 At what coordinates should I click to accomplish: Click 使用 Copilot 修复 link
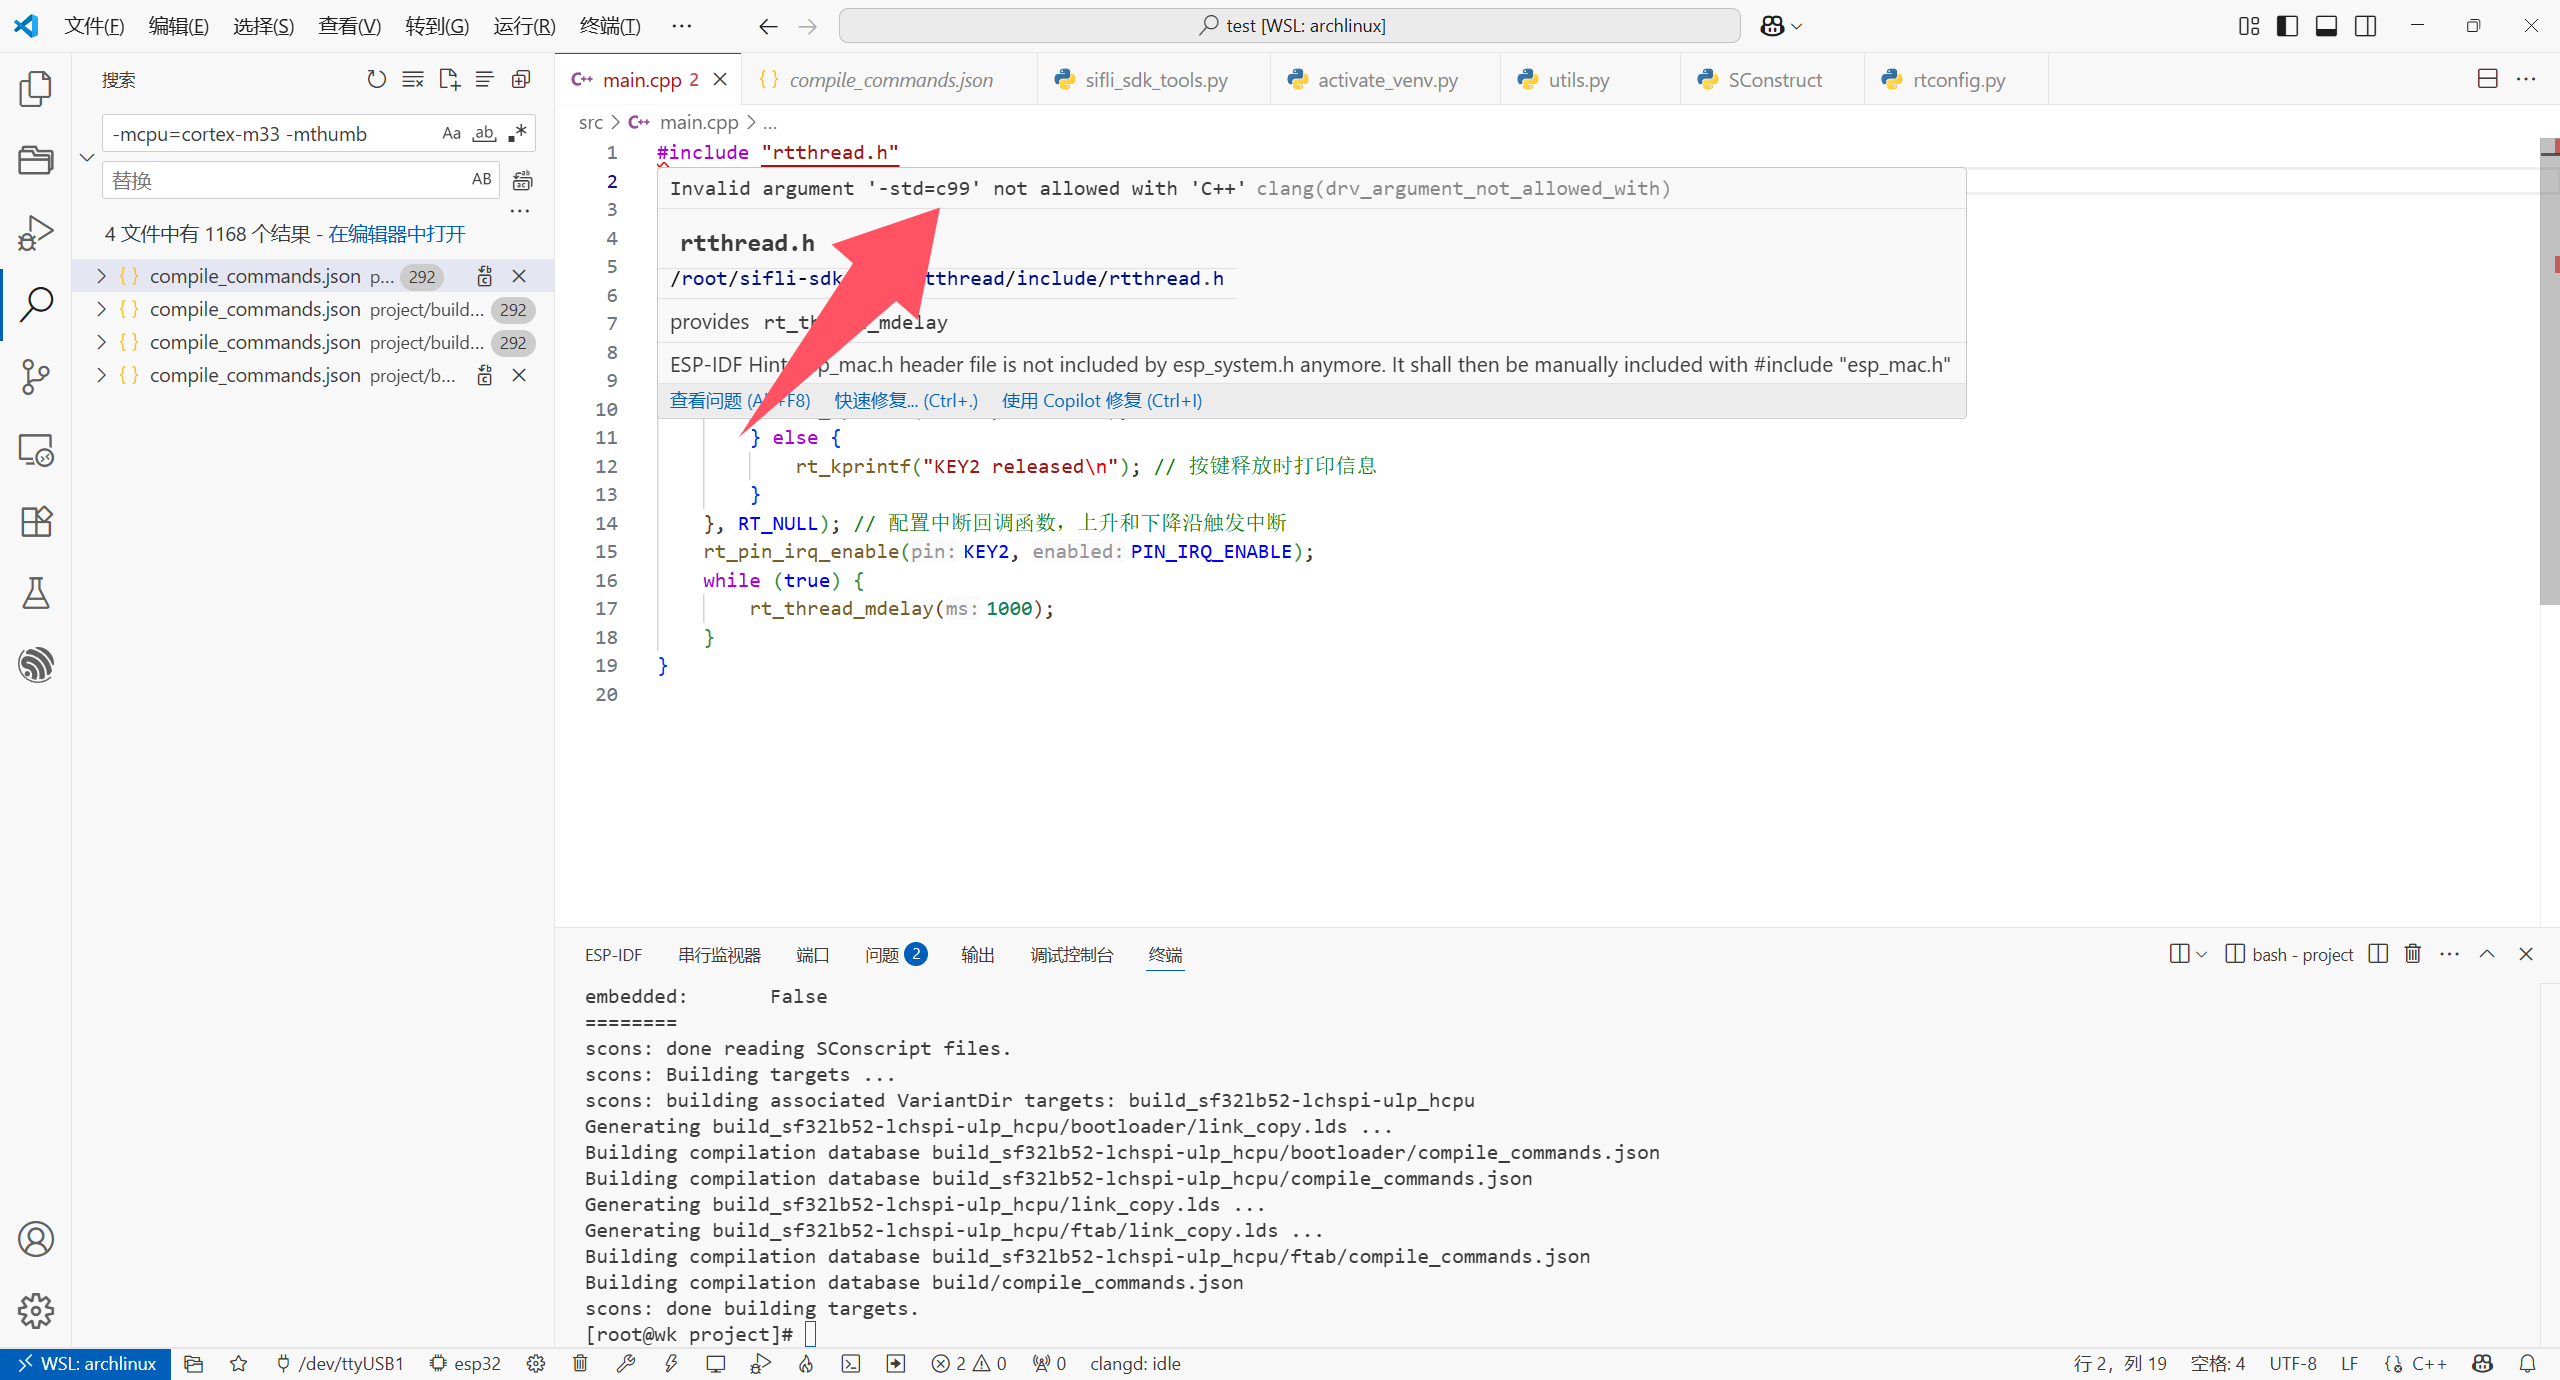click(1102, 401)
